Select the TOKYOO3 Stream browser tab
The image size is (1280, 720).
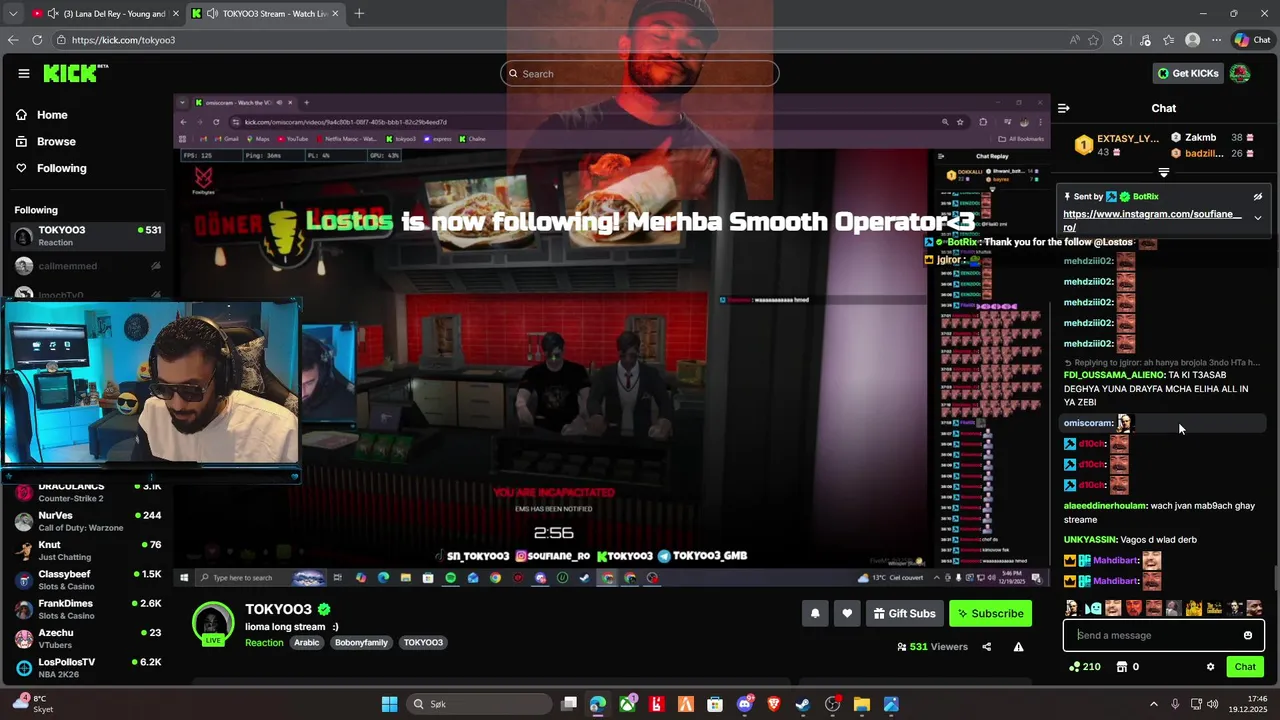click(266, 13)
